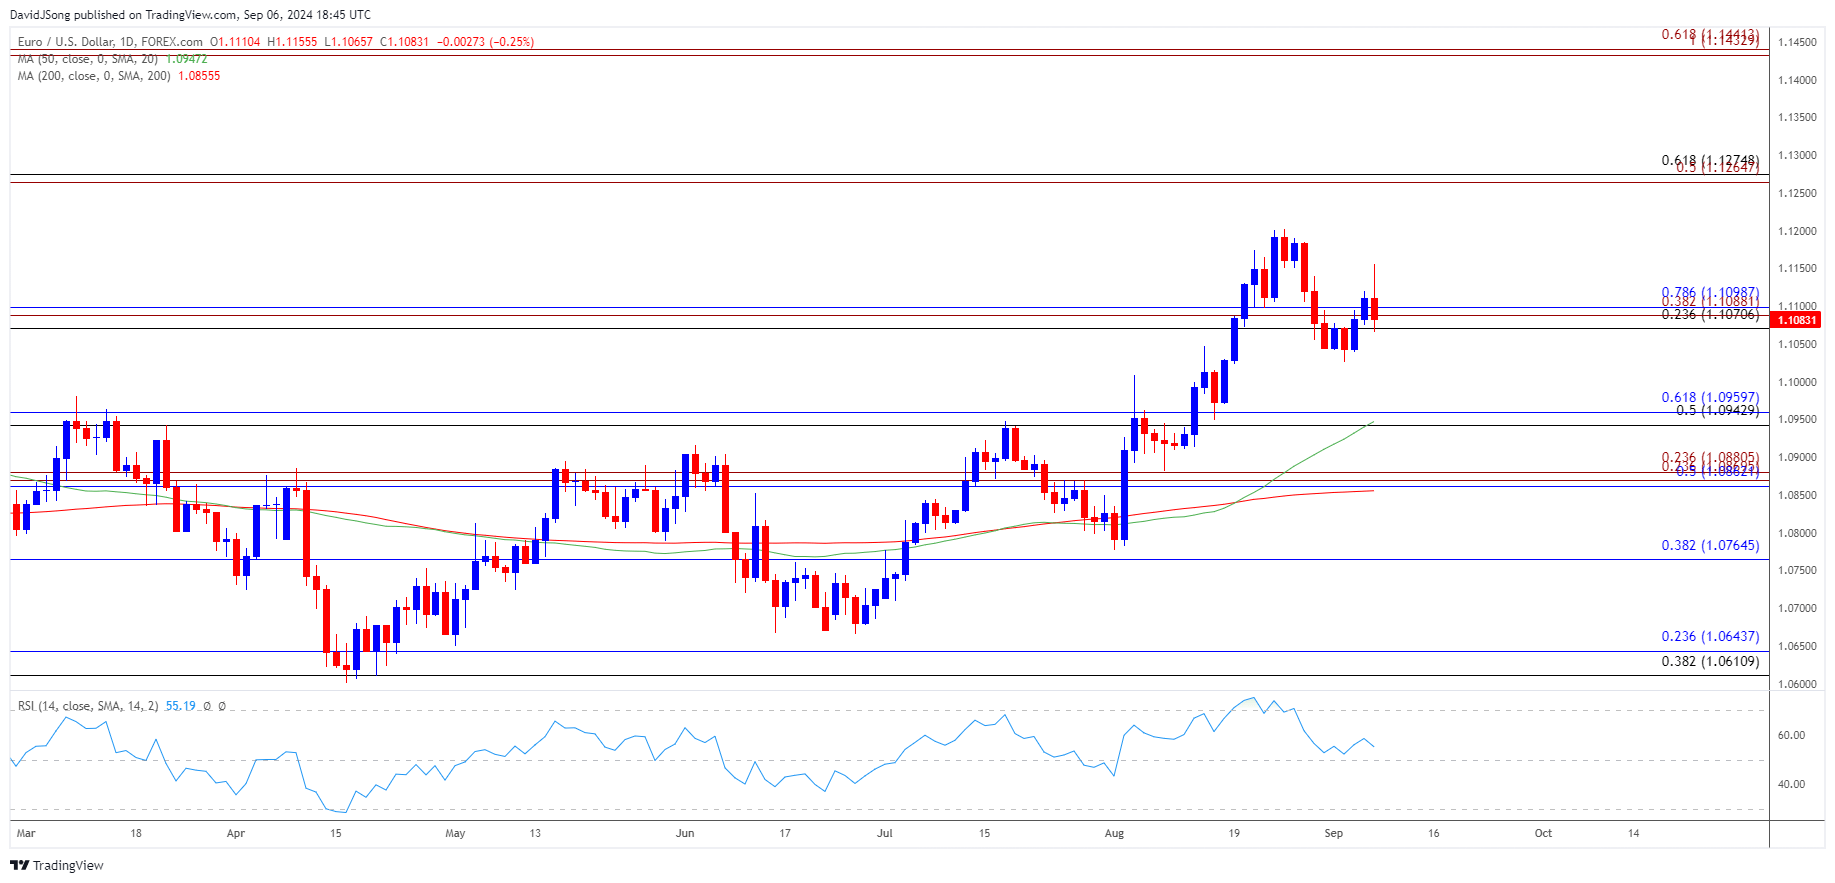1835x883 pixels.
Task: Click the Apr date label on time axis
Action: coord(236,833)
